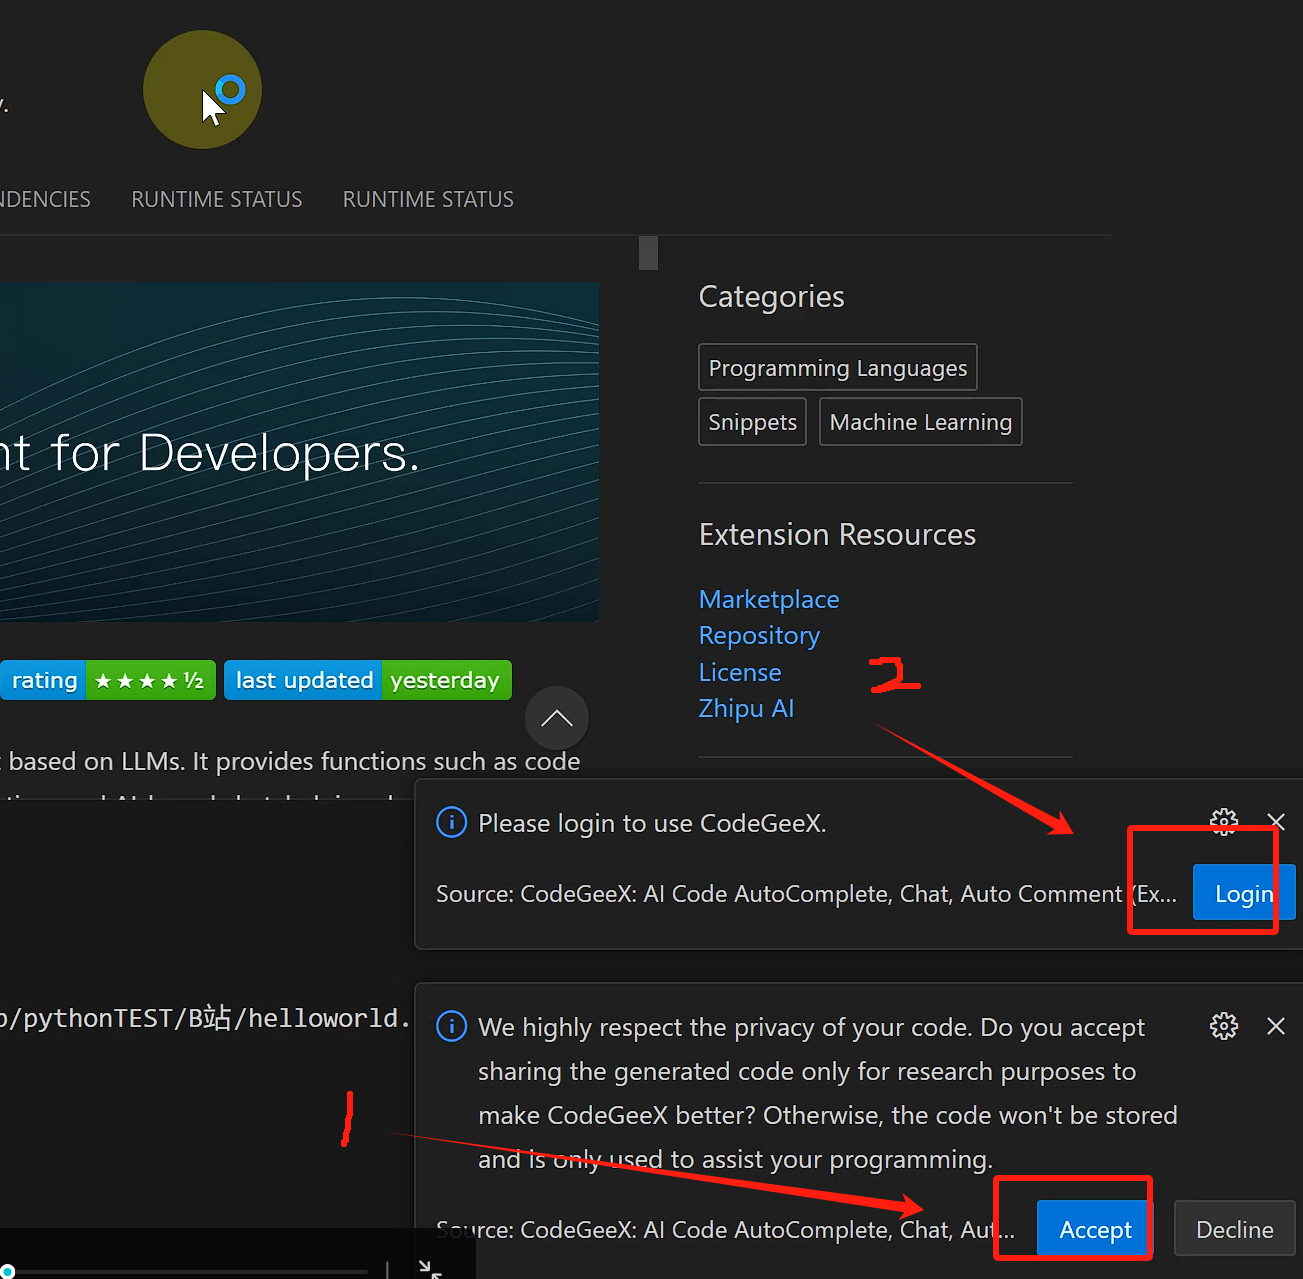Click the helloworld file path text

point(205,1018)
